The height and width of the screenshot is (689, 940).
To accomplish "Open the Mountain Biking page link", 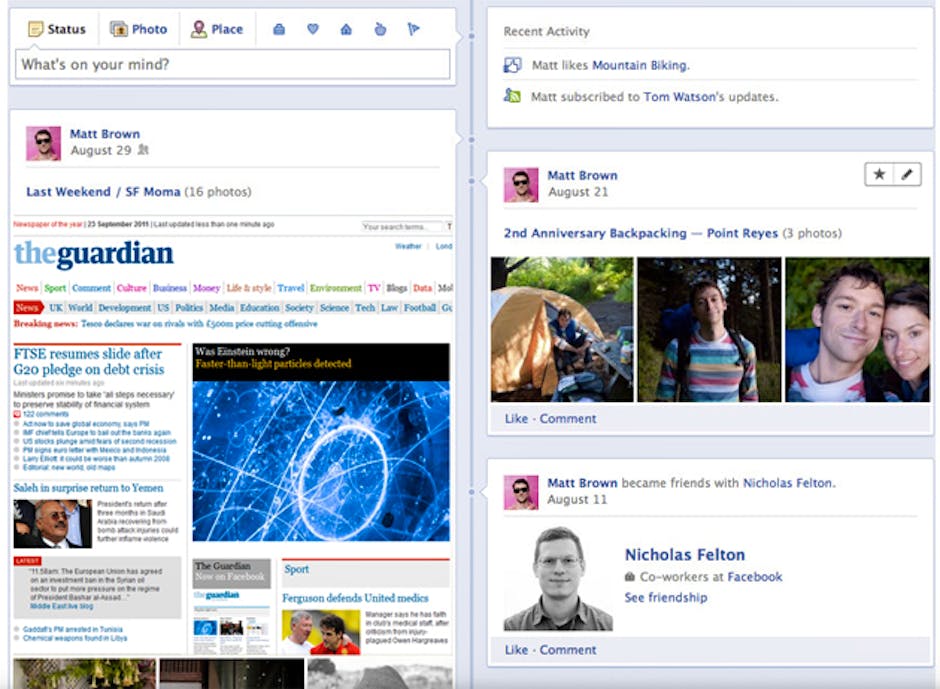I will tap(639, 65).
